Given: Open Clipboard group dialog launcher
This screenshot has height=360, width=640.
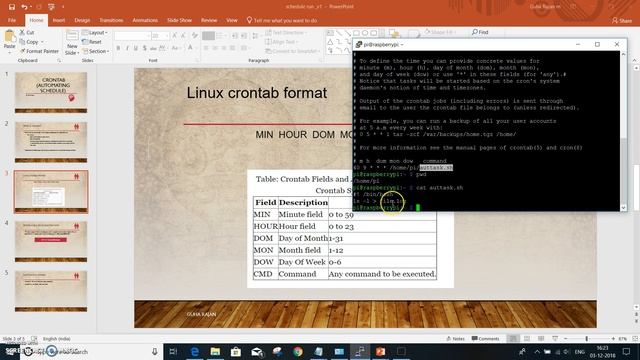Looking at the screenshot, I should pyautogui.click(x=59, y=60).
